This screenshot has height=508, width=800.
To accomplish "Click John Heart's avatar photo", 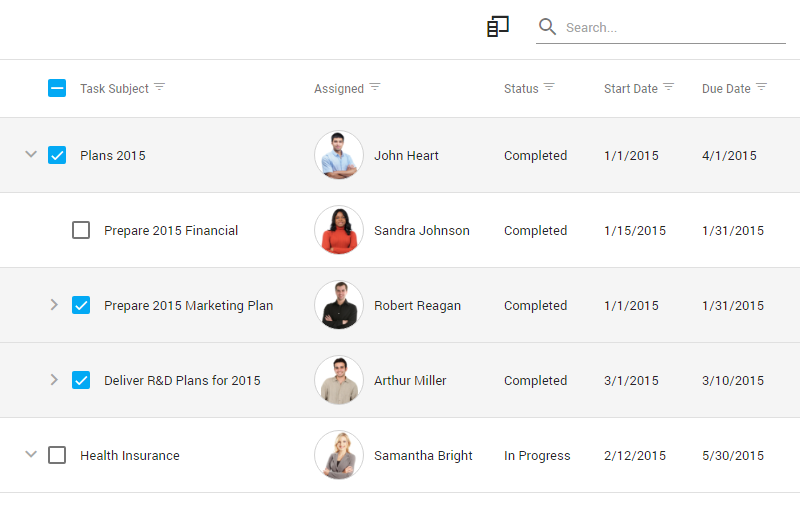I will pyautogui.click(x=339, y=155).
